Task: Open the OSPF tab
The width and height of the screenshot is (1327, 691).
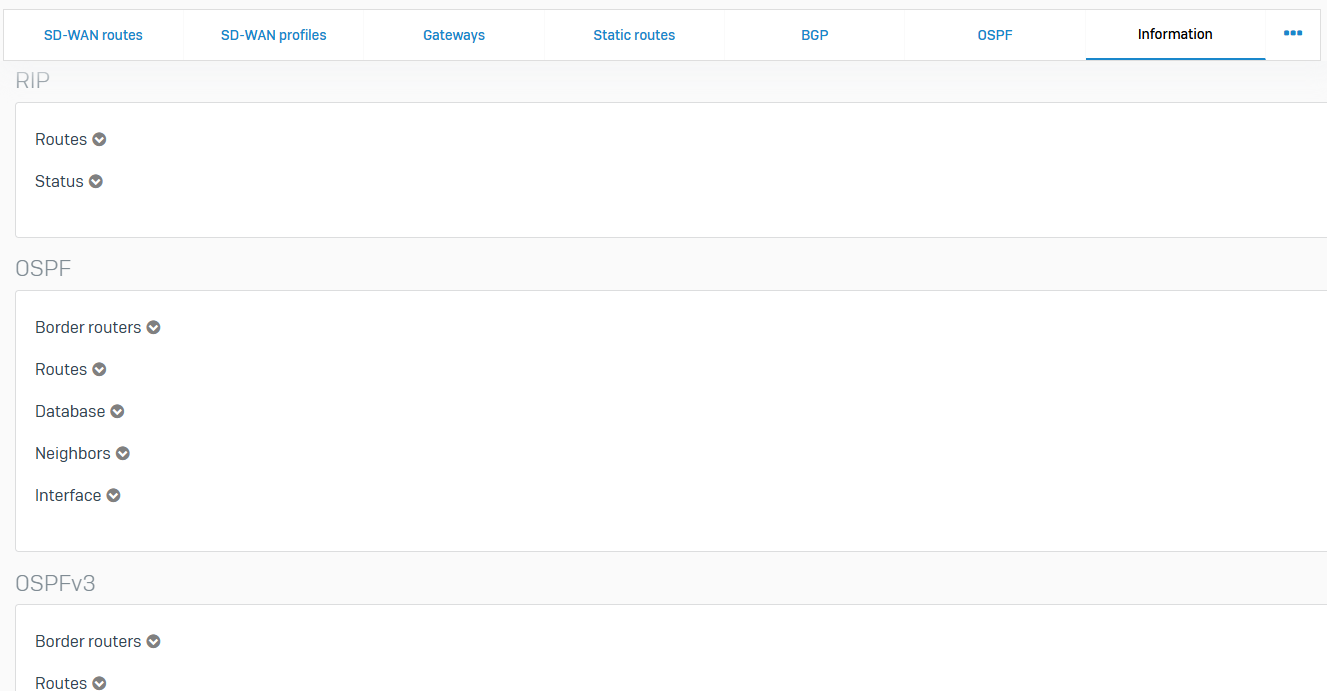Action: tap(995, 35)
